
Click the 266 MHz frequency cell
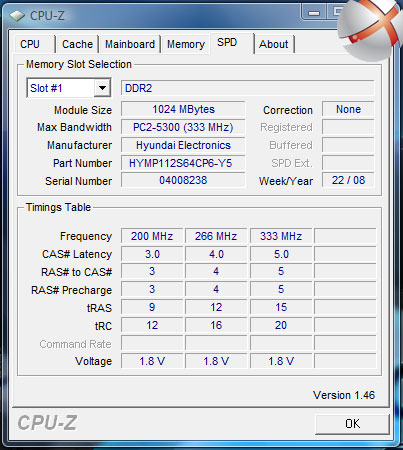coord(216,236)
